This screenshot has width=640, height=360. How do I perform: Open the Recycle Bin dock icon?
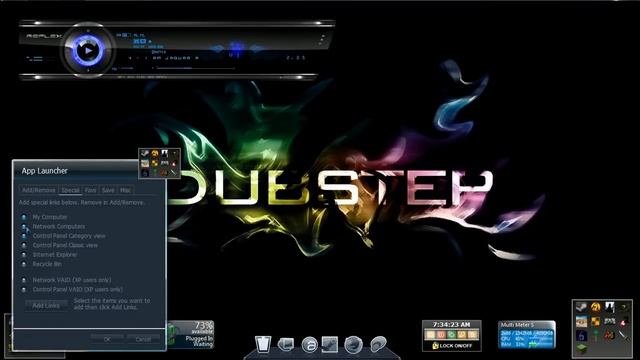click(x=263, y=344)
